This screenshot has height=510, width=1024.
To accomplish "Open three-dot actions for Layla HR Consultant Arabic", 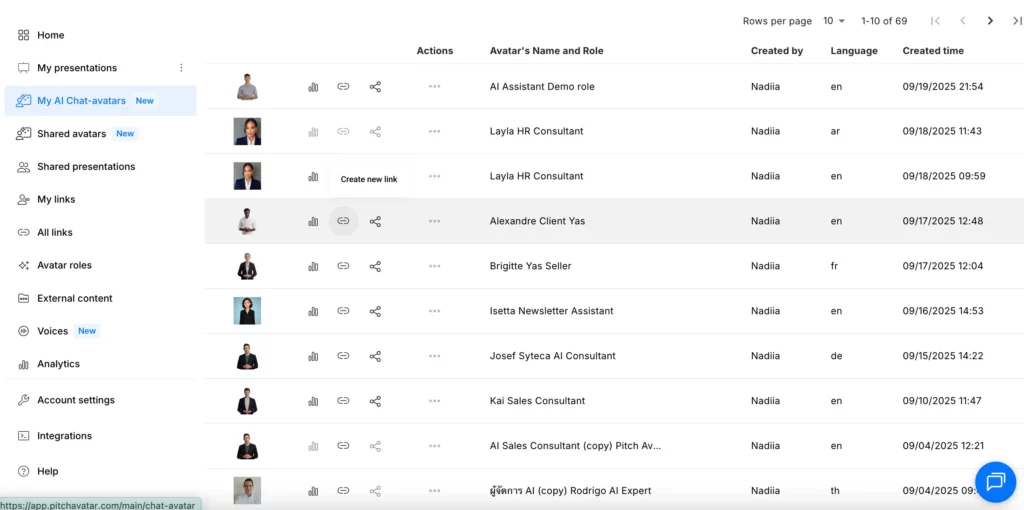I will (434, 131).
